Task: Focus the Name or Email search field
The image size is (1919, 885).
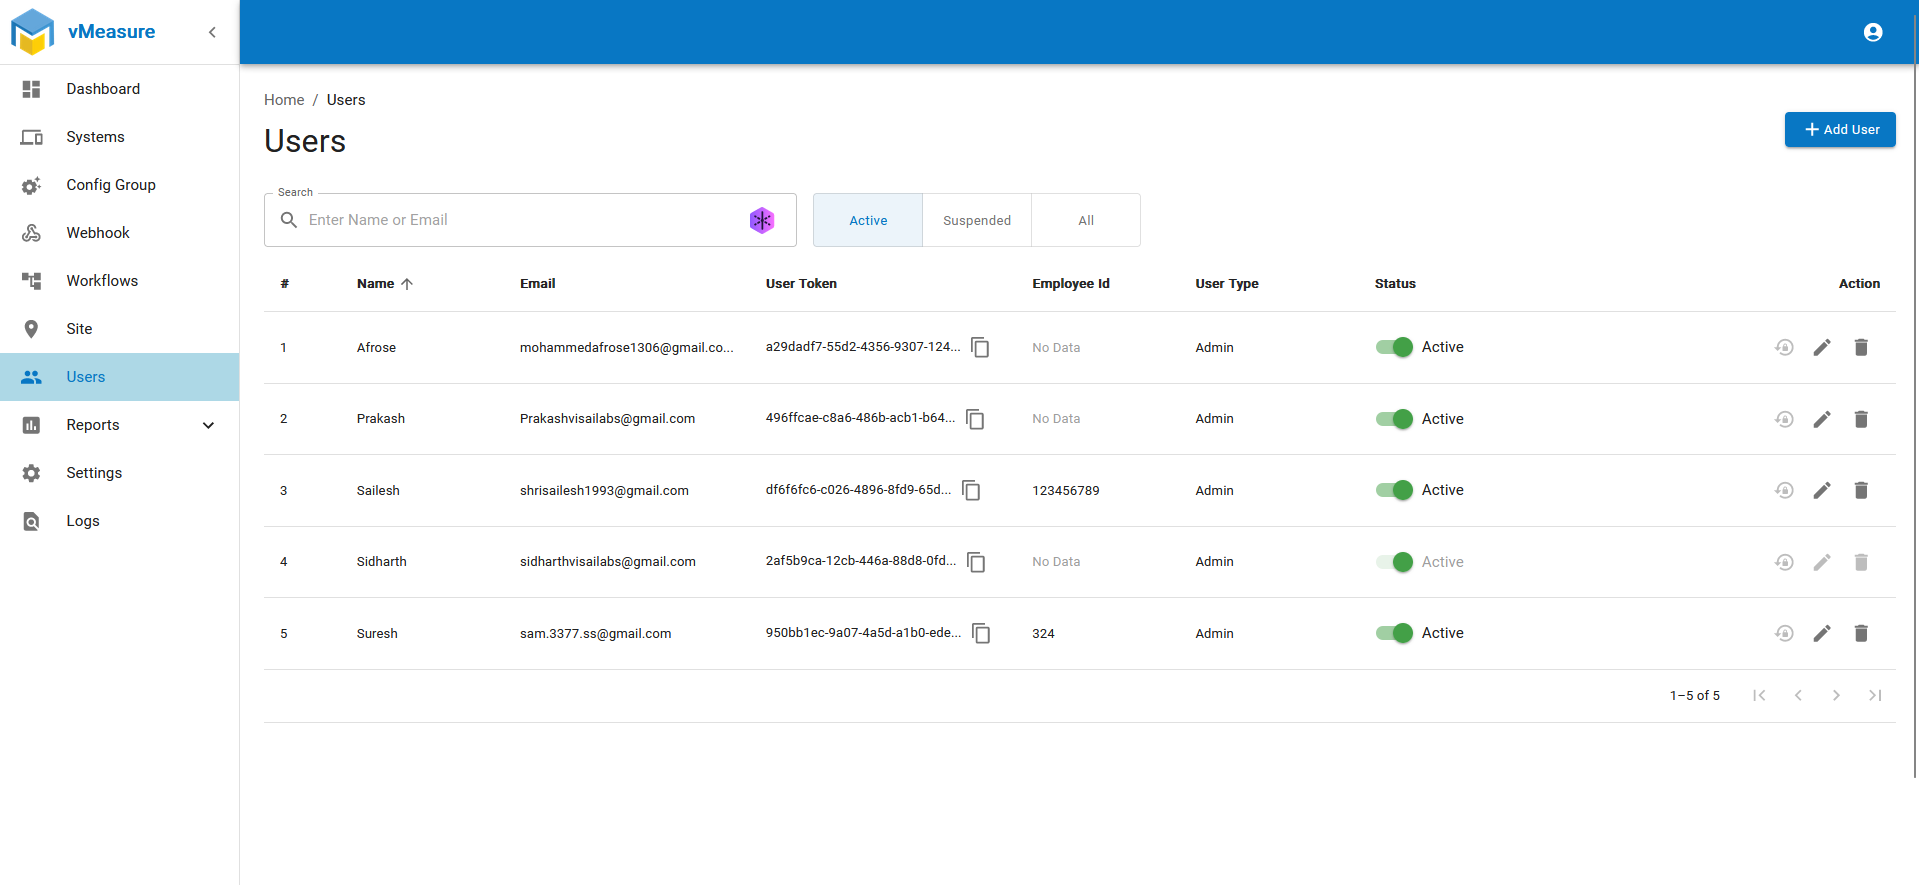Action: (520, 220)
